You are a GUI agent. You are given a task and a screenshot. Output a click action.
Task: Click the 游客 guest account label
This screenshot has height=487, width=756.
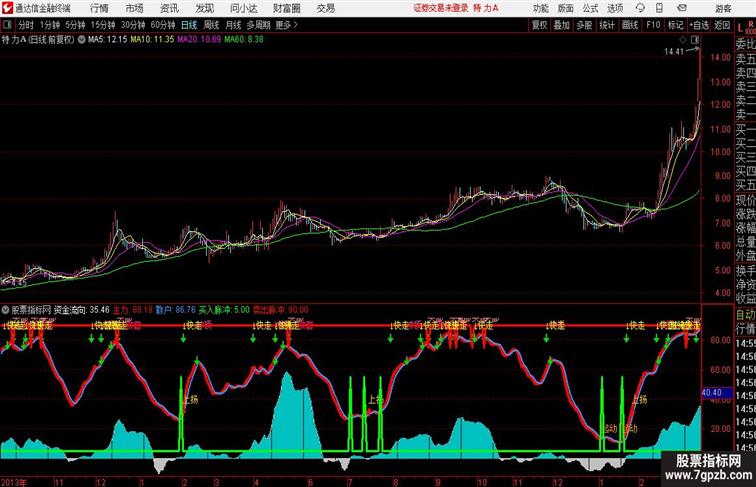tap(723, 9)
